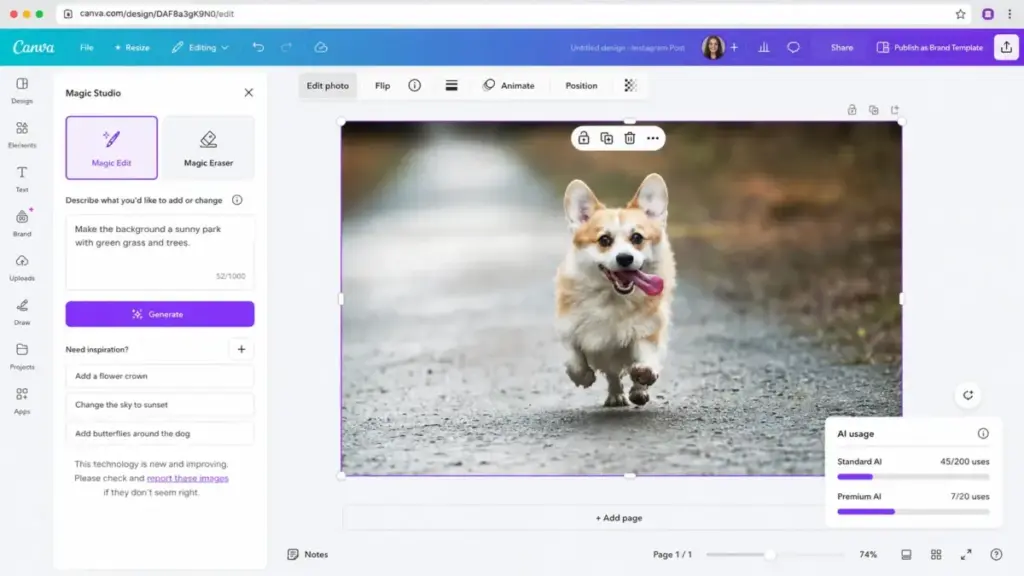1024x576 pixels.
Task: Click the upload share icon at top right
Action: pyautogui.click(x=1006, y=47)
